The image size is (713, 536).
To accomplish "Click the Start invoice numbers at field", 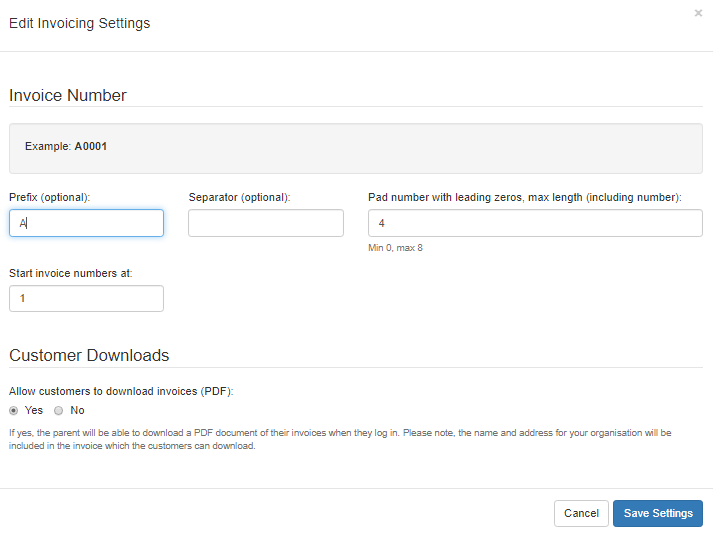I will tap(86, 299).
